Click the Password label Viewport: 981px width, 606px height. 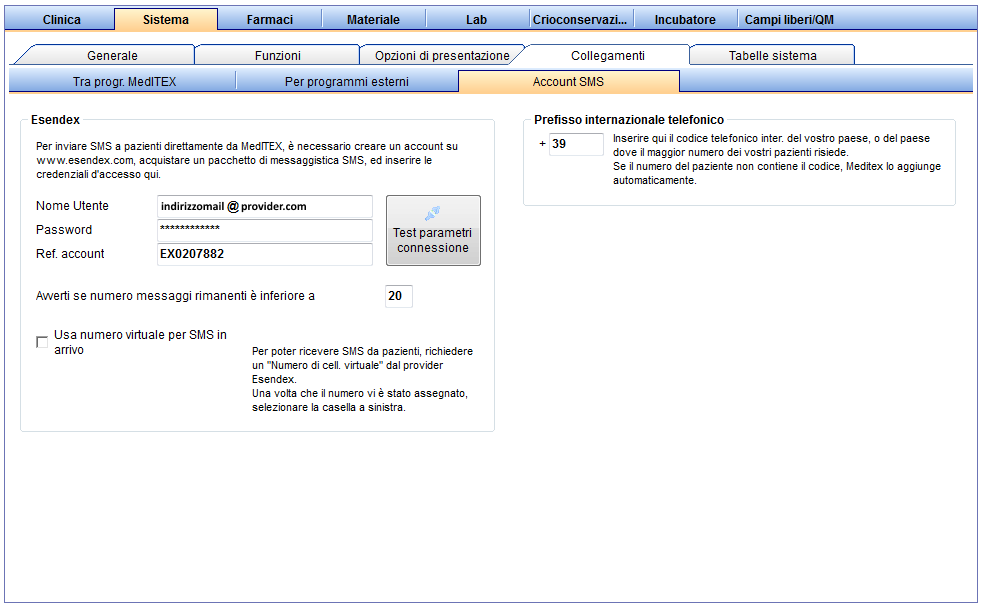64,230
